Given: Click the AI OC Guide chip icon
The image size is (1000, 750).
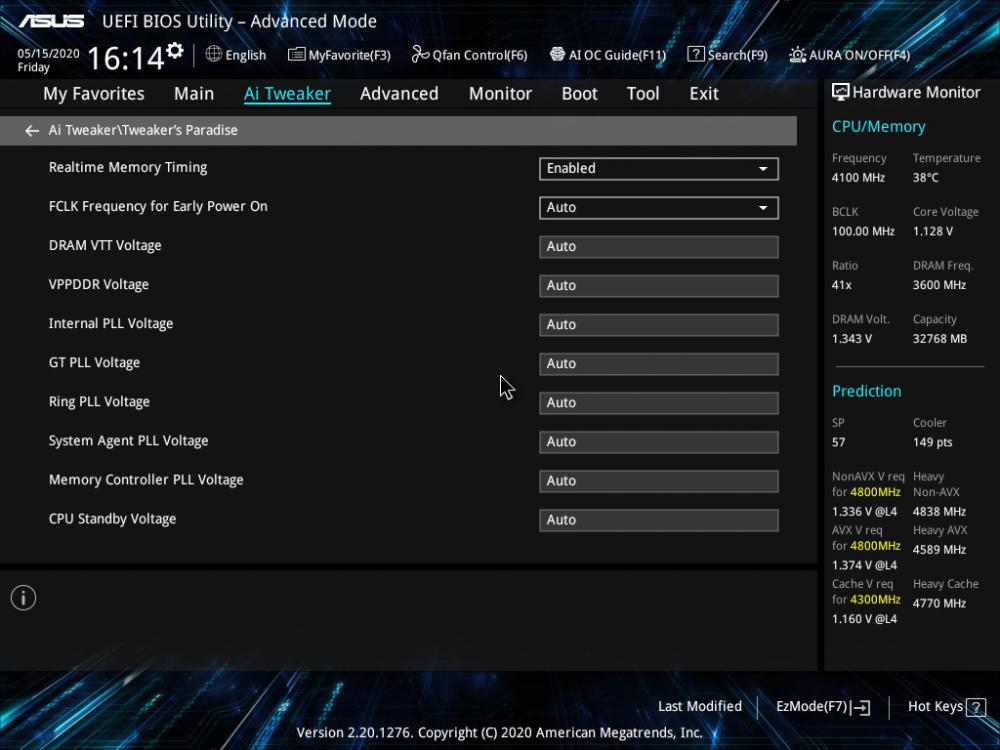Looking at the screenshot, I should pyautogui.click(x=557, y=54).
